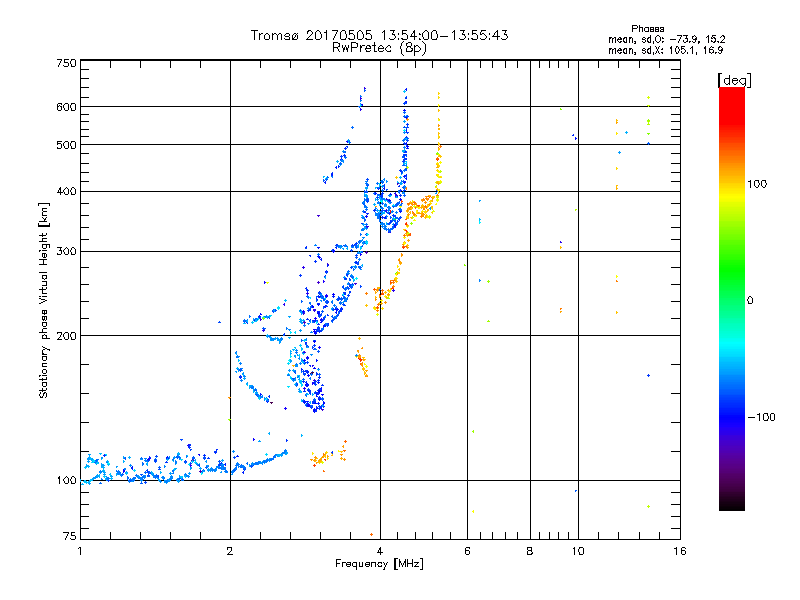Click the x-axis tick label '4'
The width and height of the screenshot is (800, 600).
tap(380, 551)
